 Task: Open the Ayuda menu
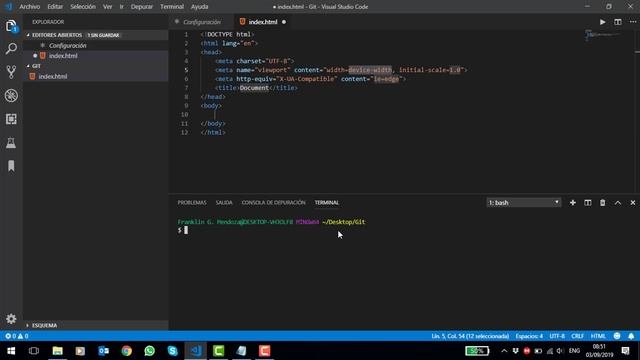pos(199,7)
